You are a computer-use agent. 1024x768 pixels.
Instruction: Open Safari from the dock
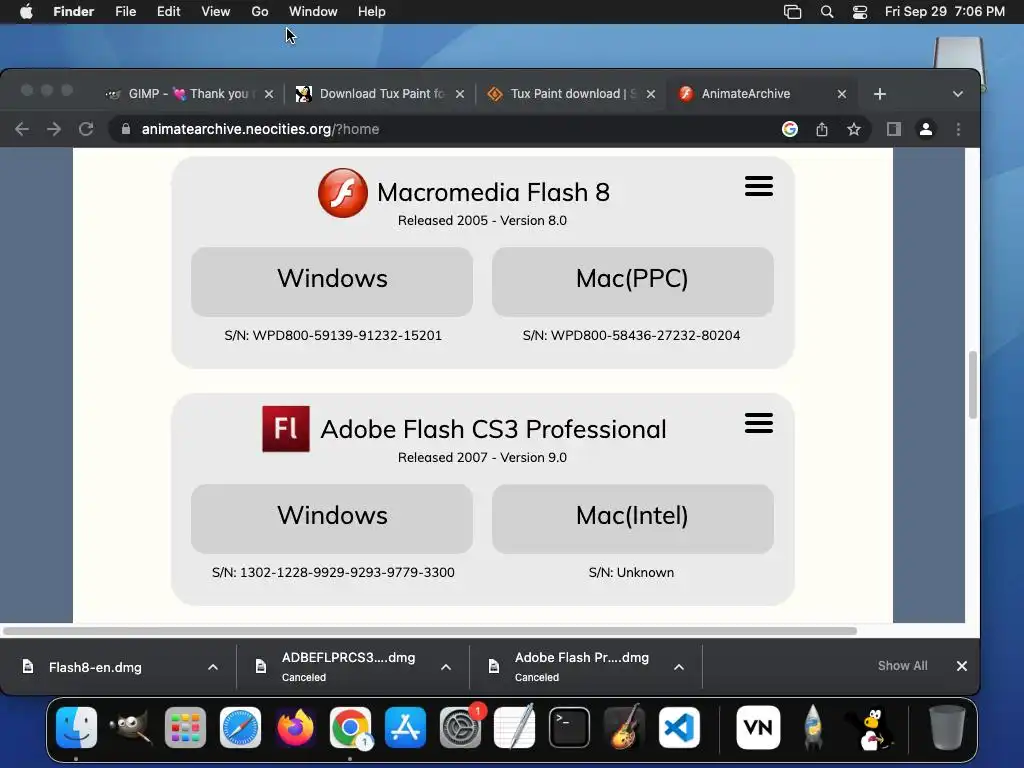pos(240,728)
